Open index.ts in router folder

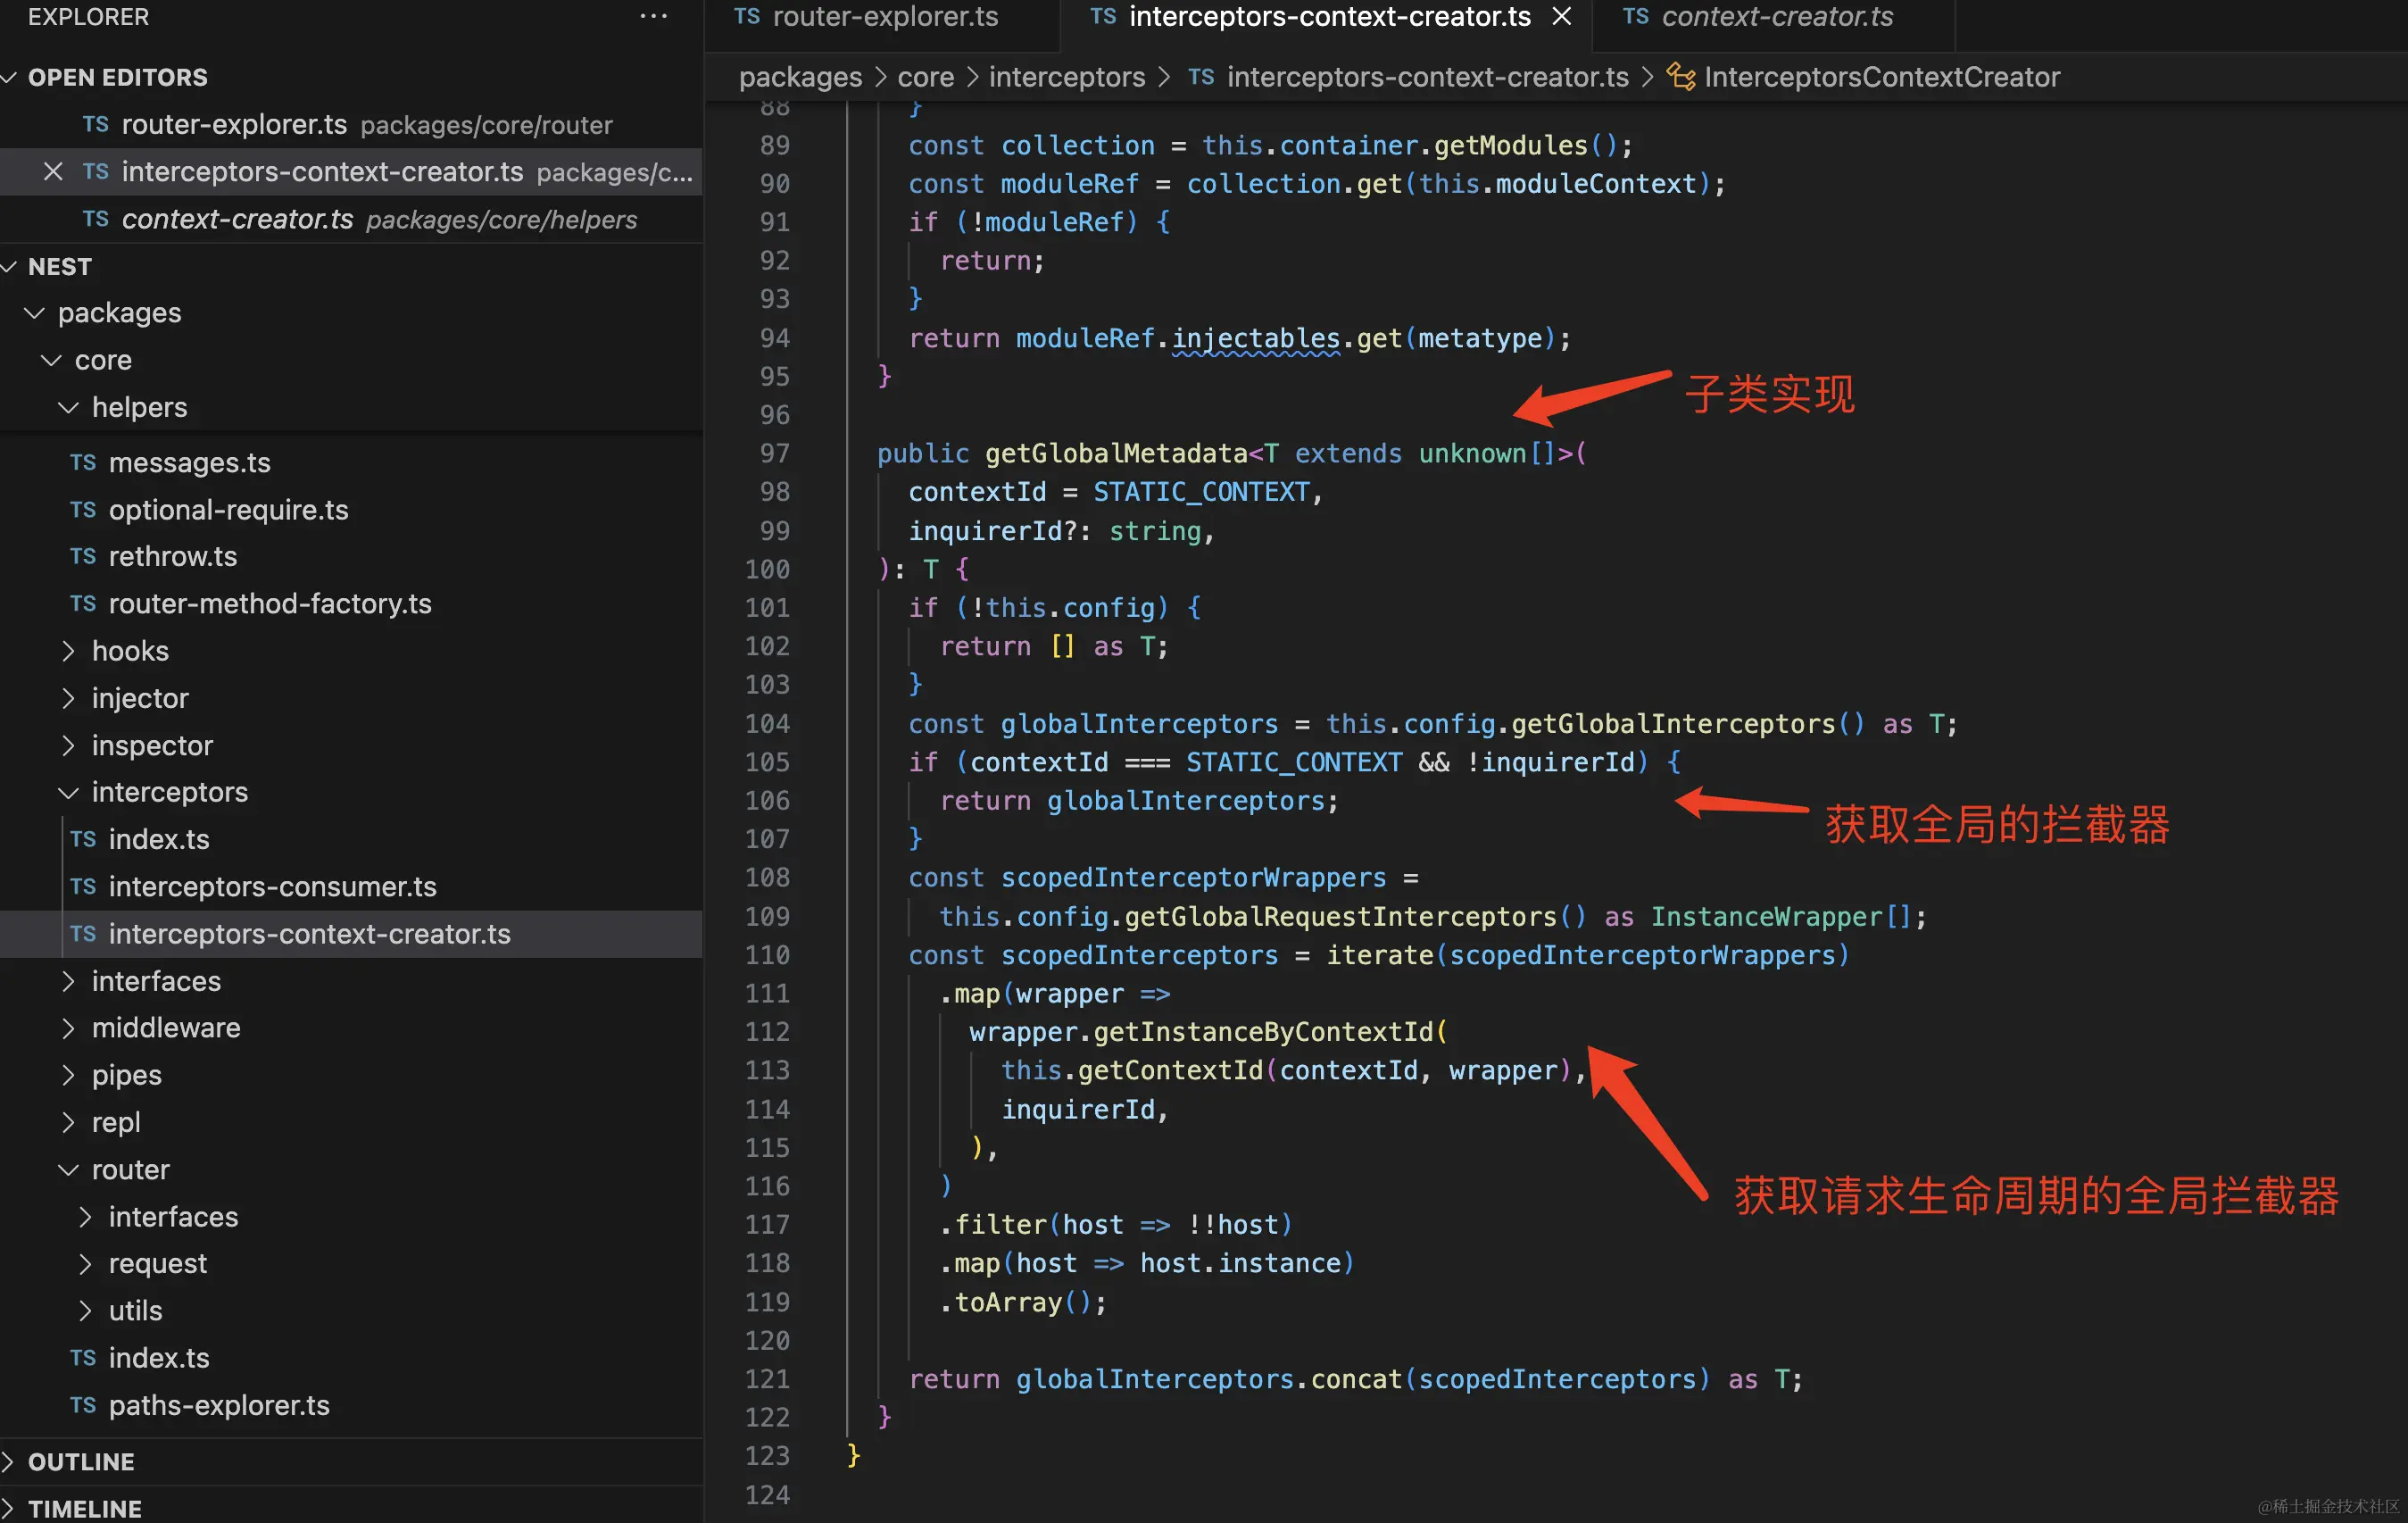pos(351,1358)
